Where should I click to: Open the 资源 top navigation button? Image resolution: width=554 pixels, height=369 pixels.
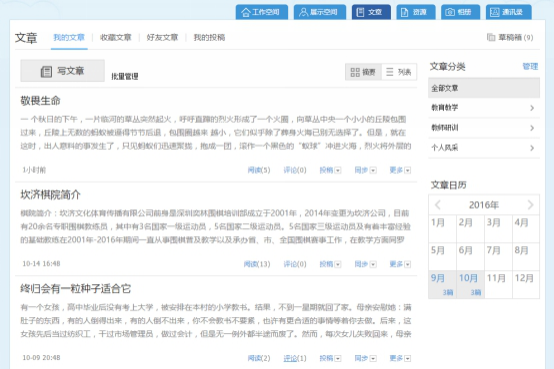[x=416, y=12]
